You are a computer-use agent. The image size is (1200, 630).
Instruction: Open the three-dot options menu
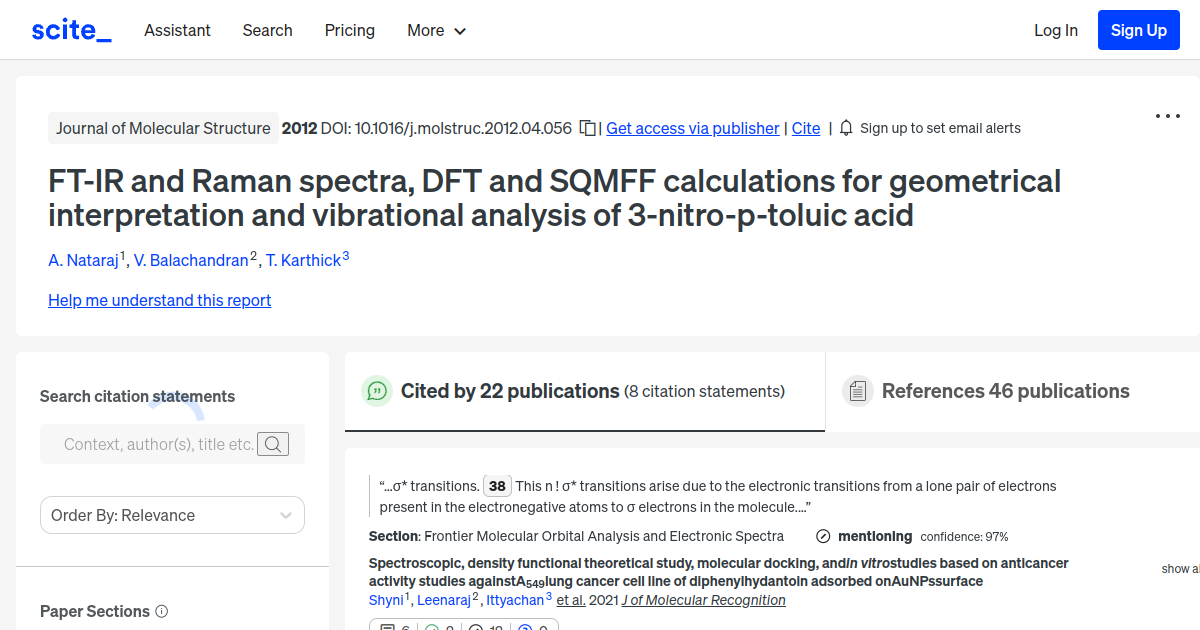pyautogui.click(x=1167, y=116)
